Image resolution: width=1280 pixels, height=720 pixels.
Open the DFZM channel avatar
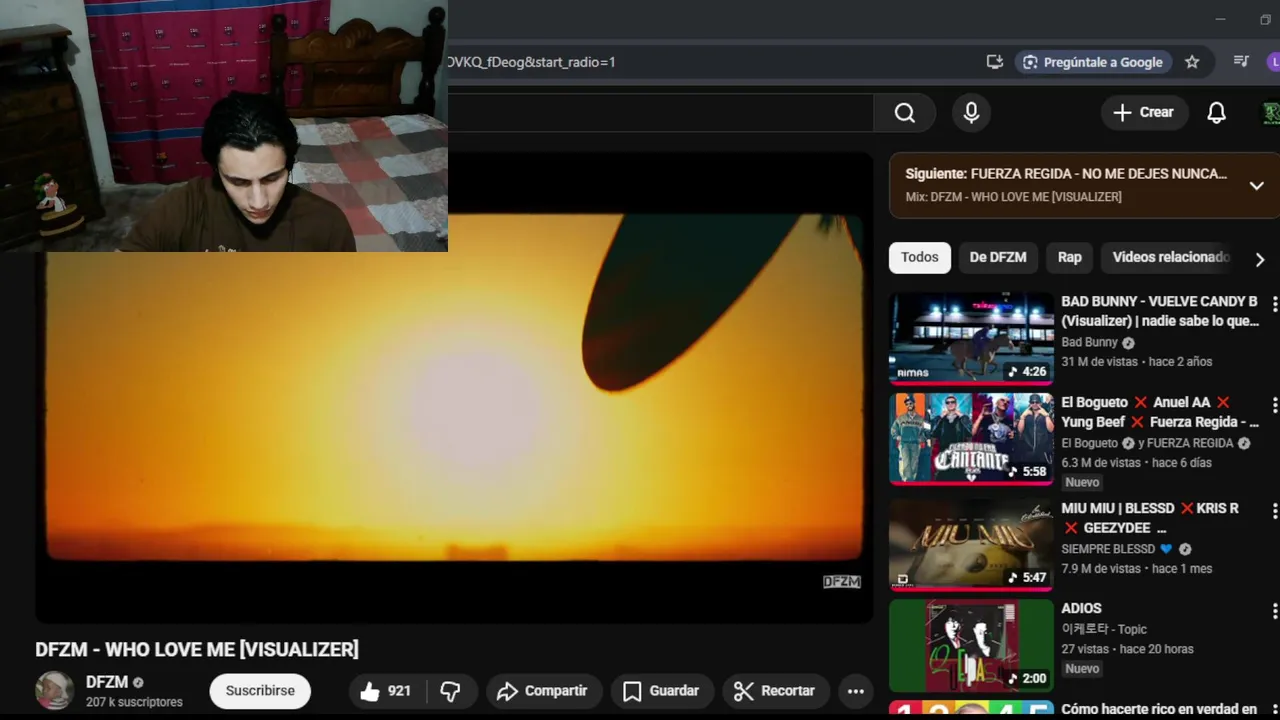54,691
